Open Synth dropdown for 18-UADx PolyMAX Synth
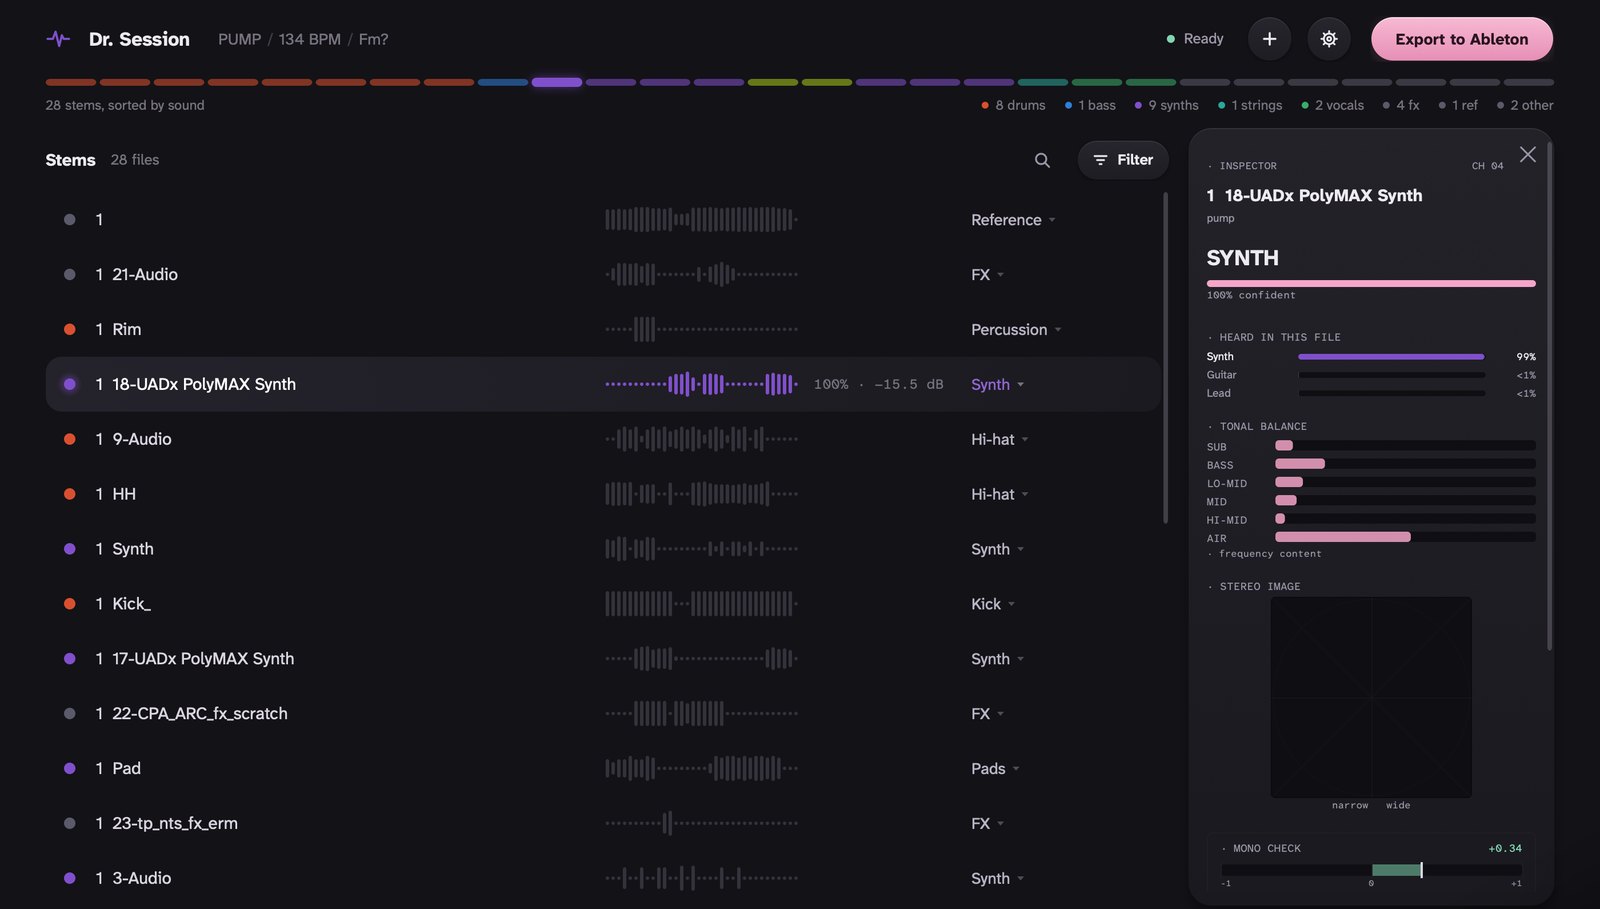The image size is (1600, 909). (997, 384)
